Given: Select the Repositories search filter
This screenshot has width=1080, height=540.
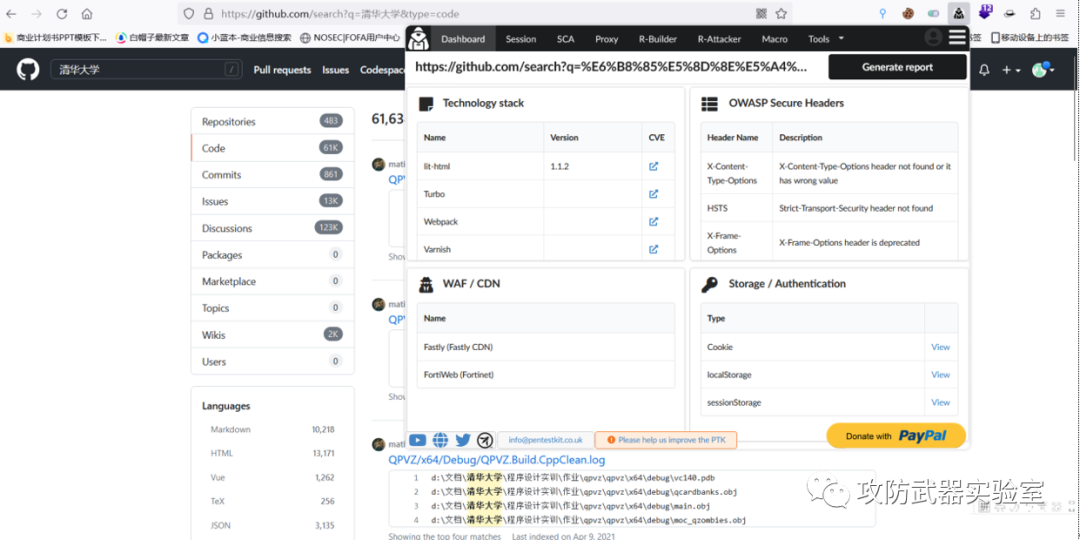Looking at the screenshot, I should tap(272, 121).
